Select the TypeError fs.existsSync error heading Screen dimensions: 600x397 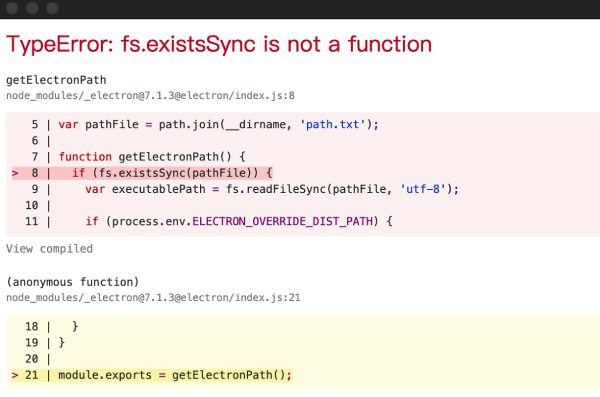pyautogui.click(x=219, y=44)
